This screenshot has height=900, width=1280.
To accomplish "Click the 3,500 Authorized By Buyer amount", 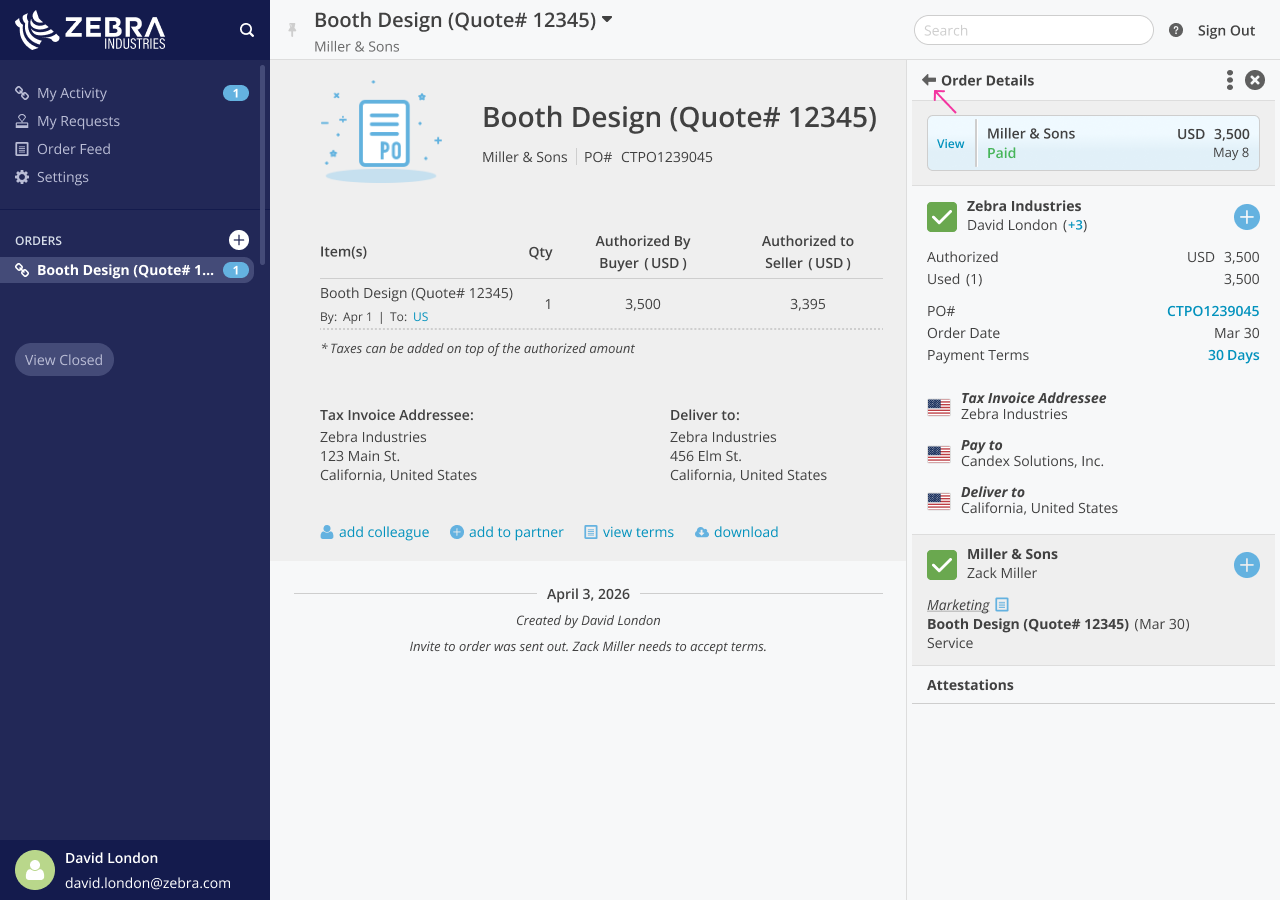I will (643, 304).
